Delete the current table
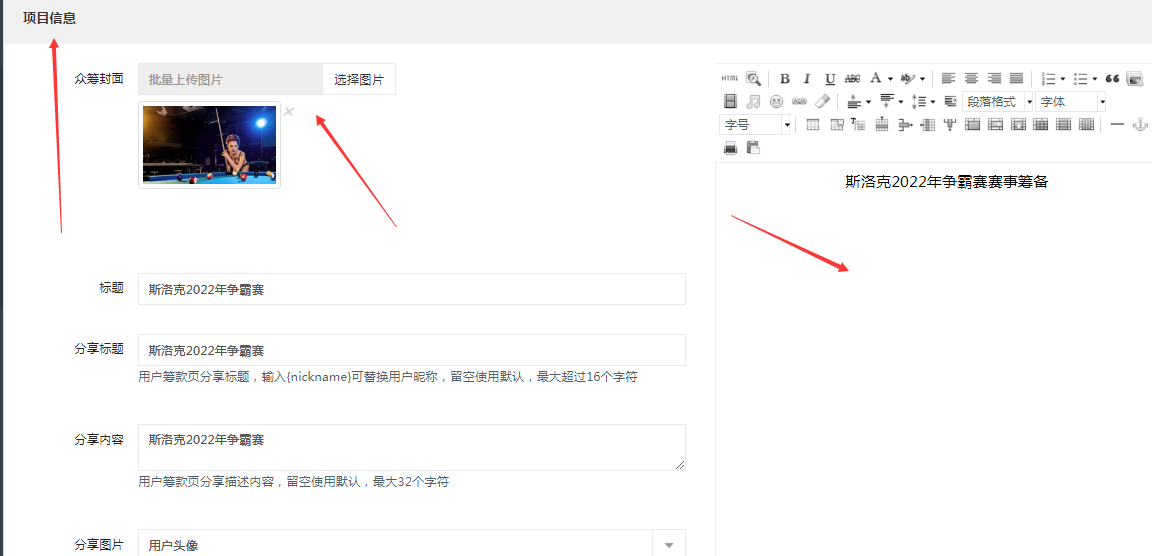 pyautogui.click(x=836, y=124)
